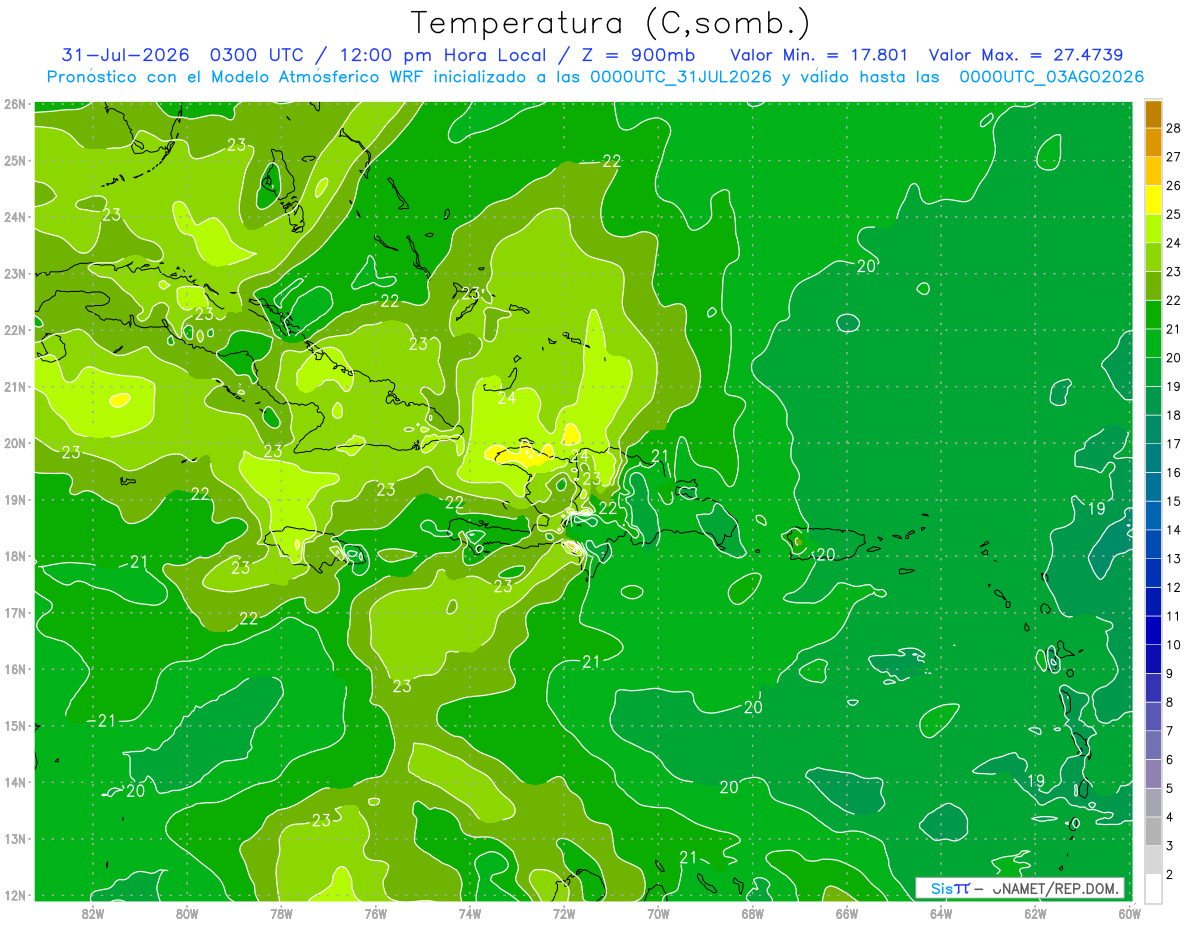The width and height of the screenshot is (1200, 927).
Task: Click latitude axis label "19N"
Action: point(14,500)
